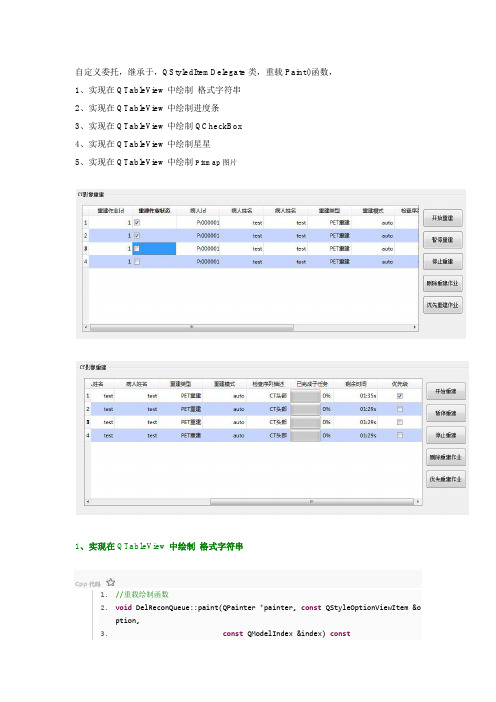Toggle row 4 checkbox in 重建作业状态 column
Viewport: 496px width, 702px height.
[137, 261]
